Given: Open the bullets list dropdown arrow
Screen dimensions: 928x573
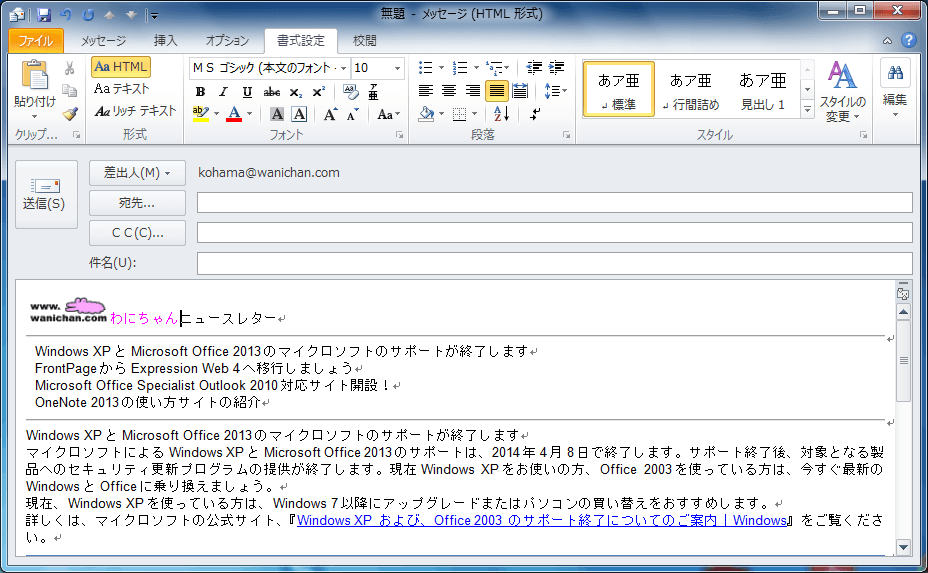Looking at the screenshot, I should point(442,67).
